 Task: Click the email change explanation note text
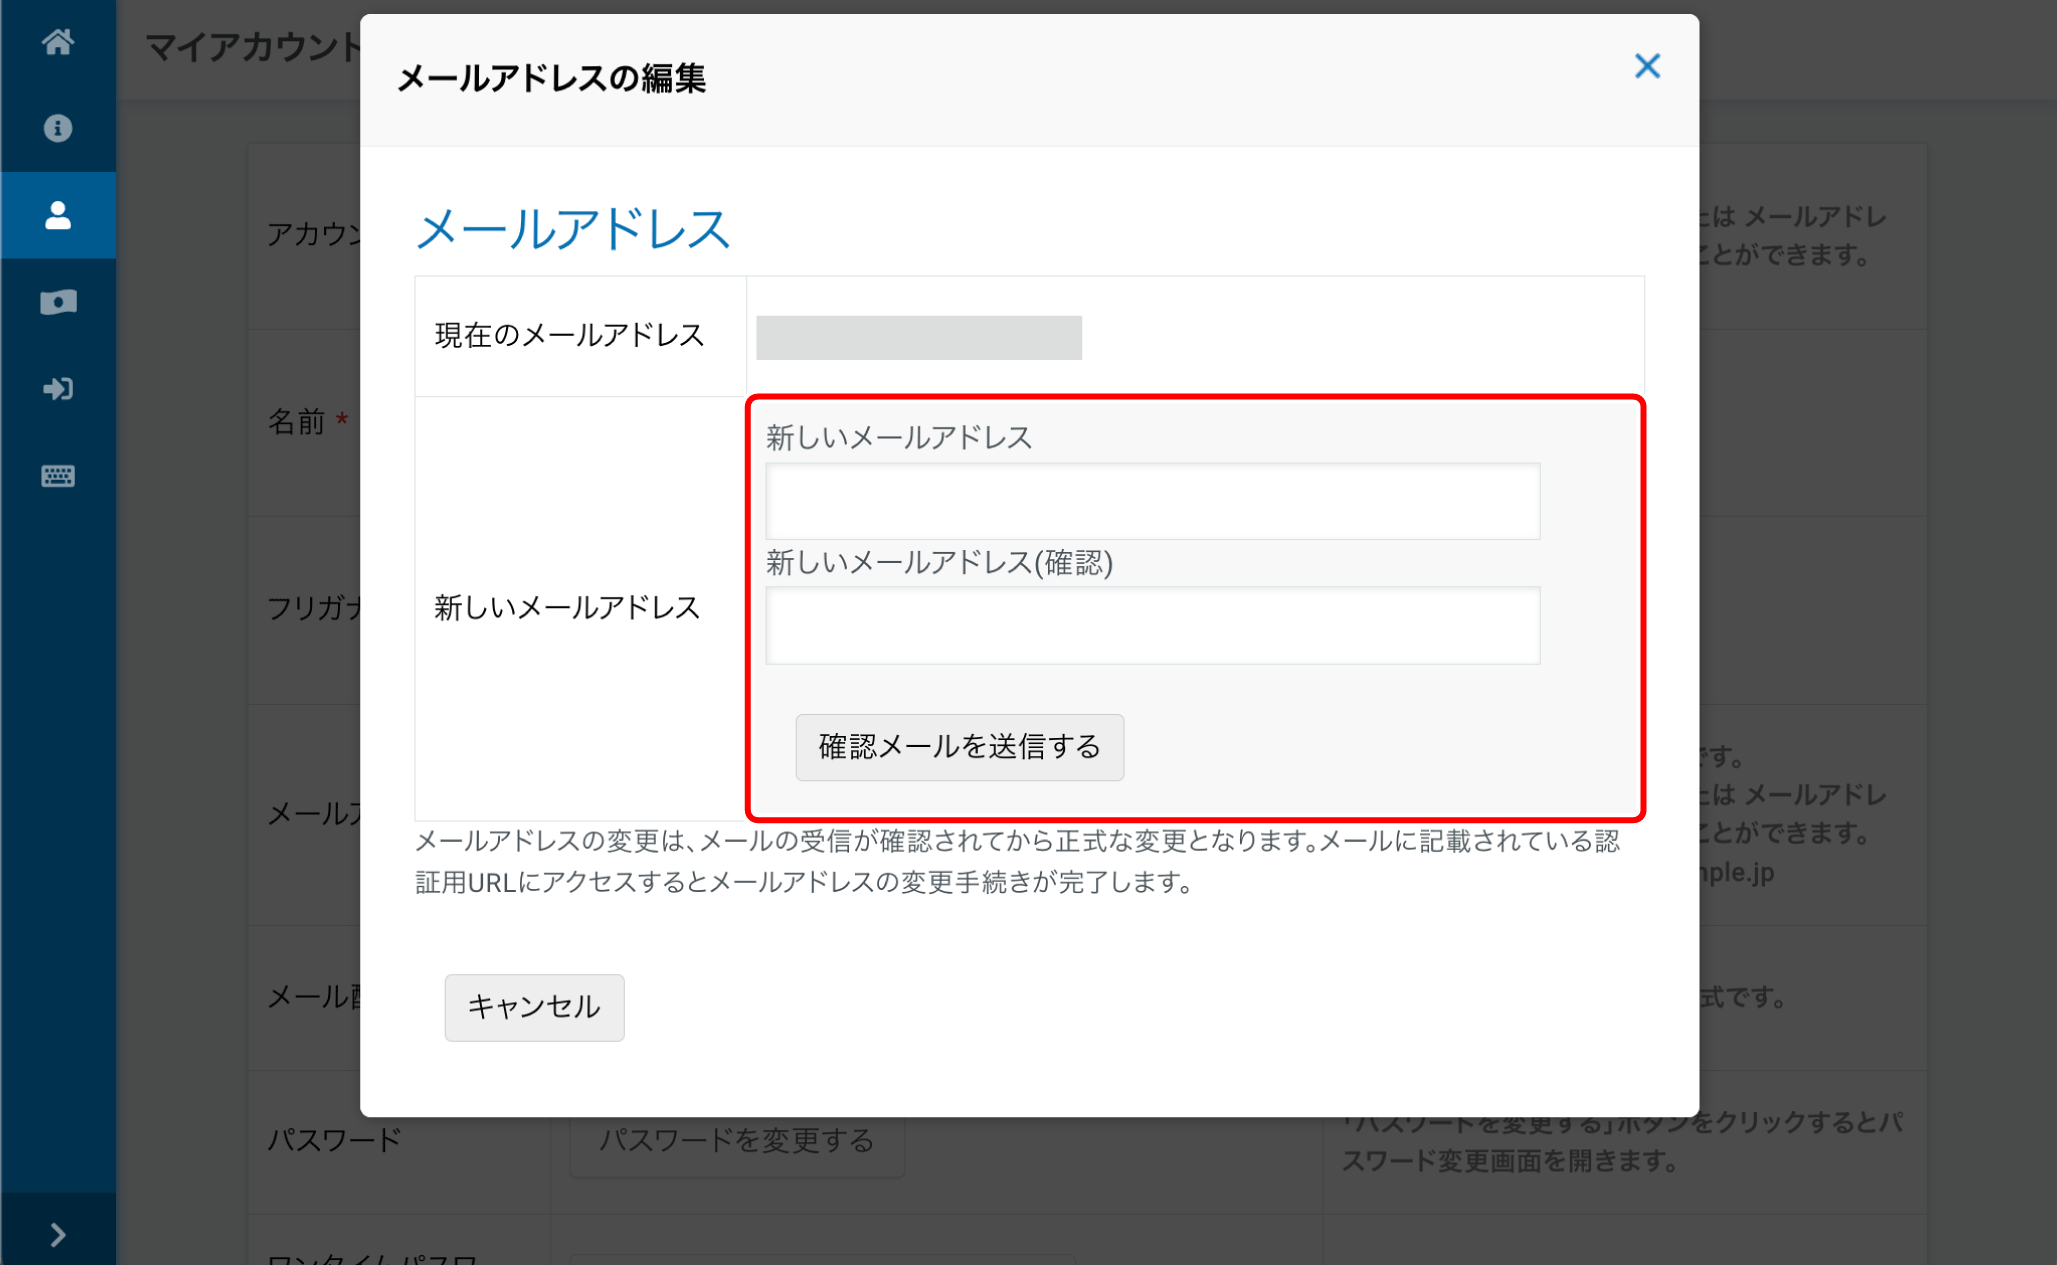point(1016,862)
